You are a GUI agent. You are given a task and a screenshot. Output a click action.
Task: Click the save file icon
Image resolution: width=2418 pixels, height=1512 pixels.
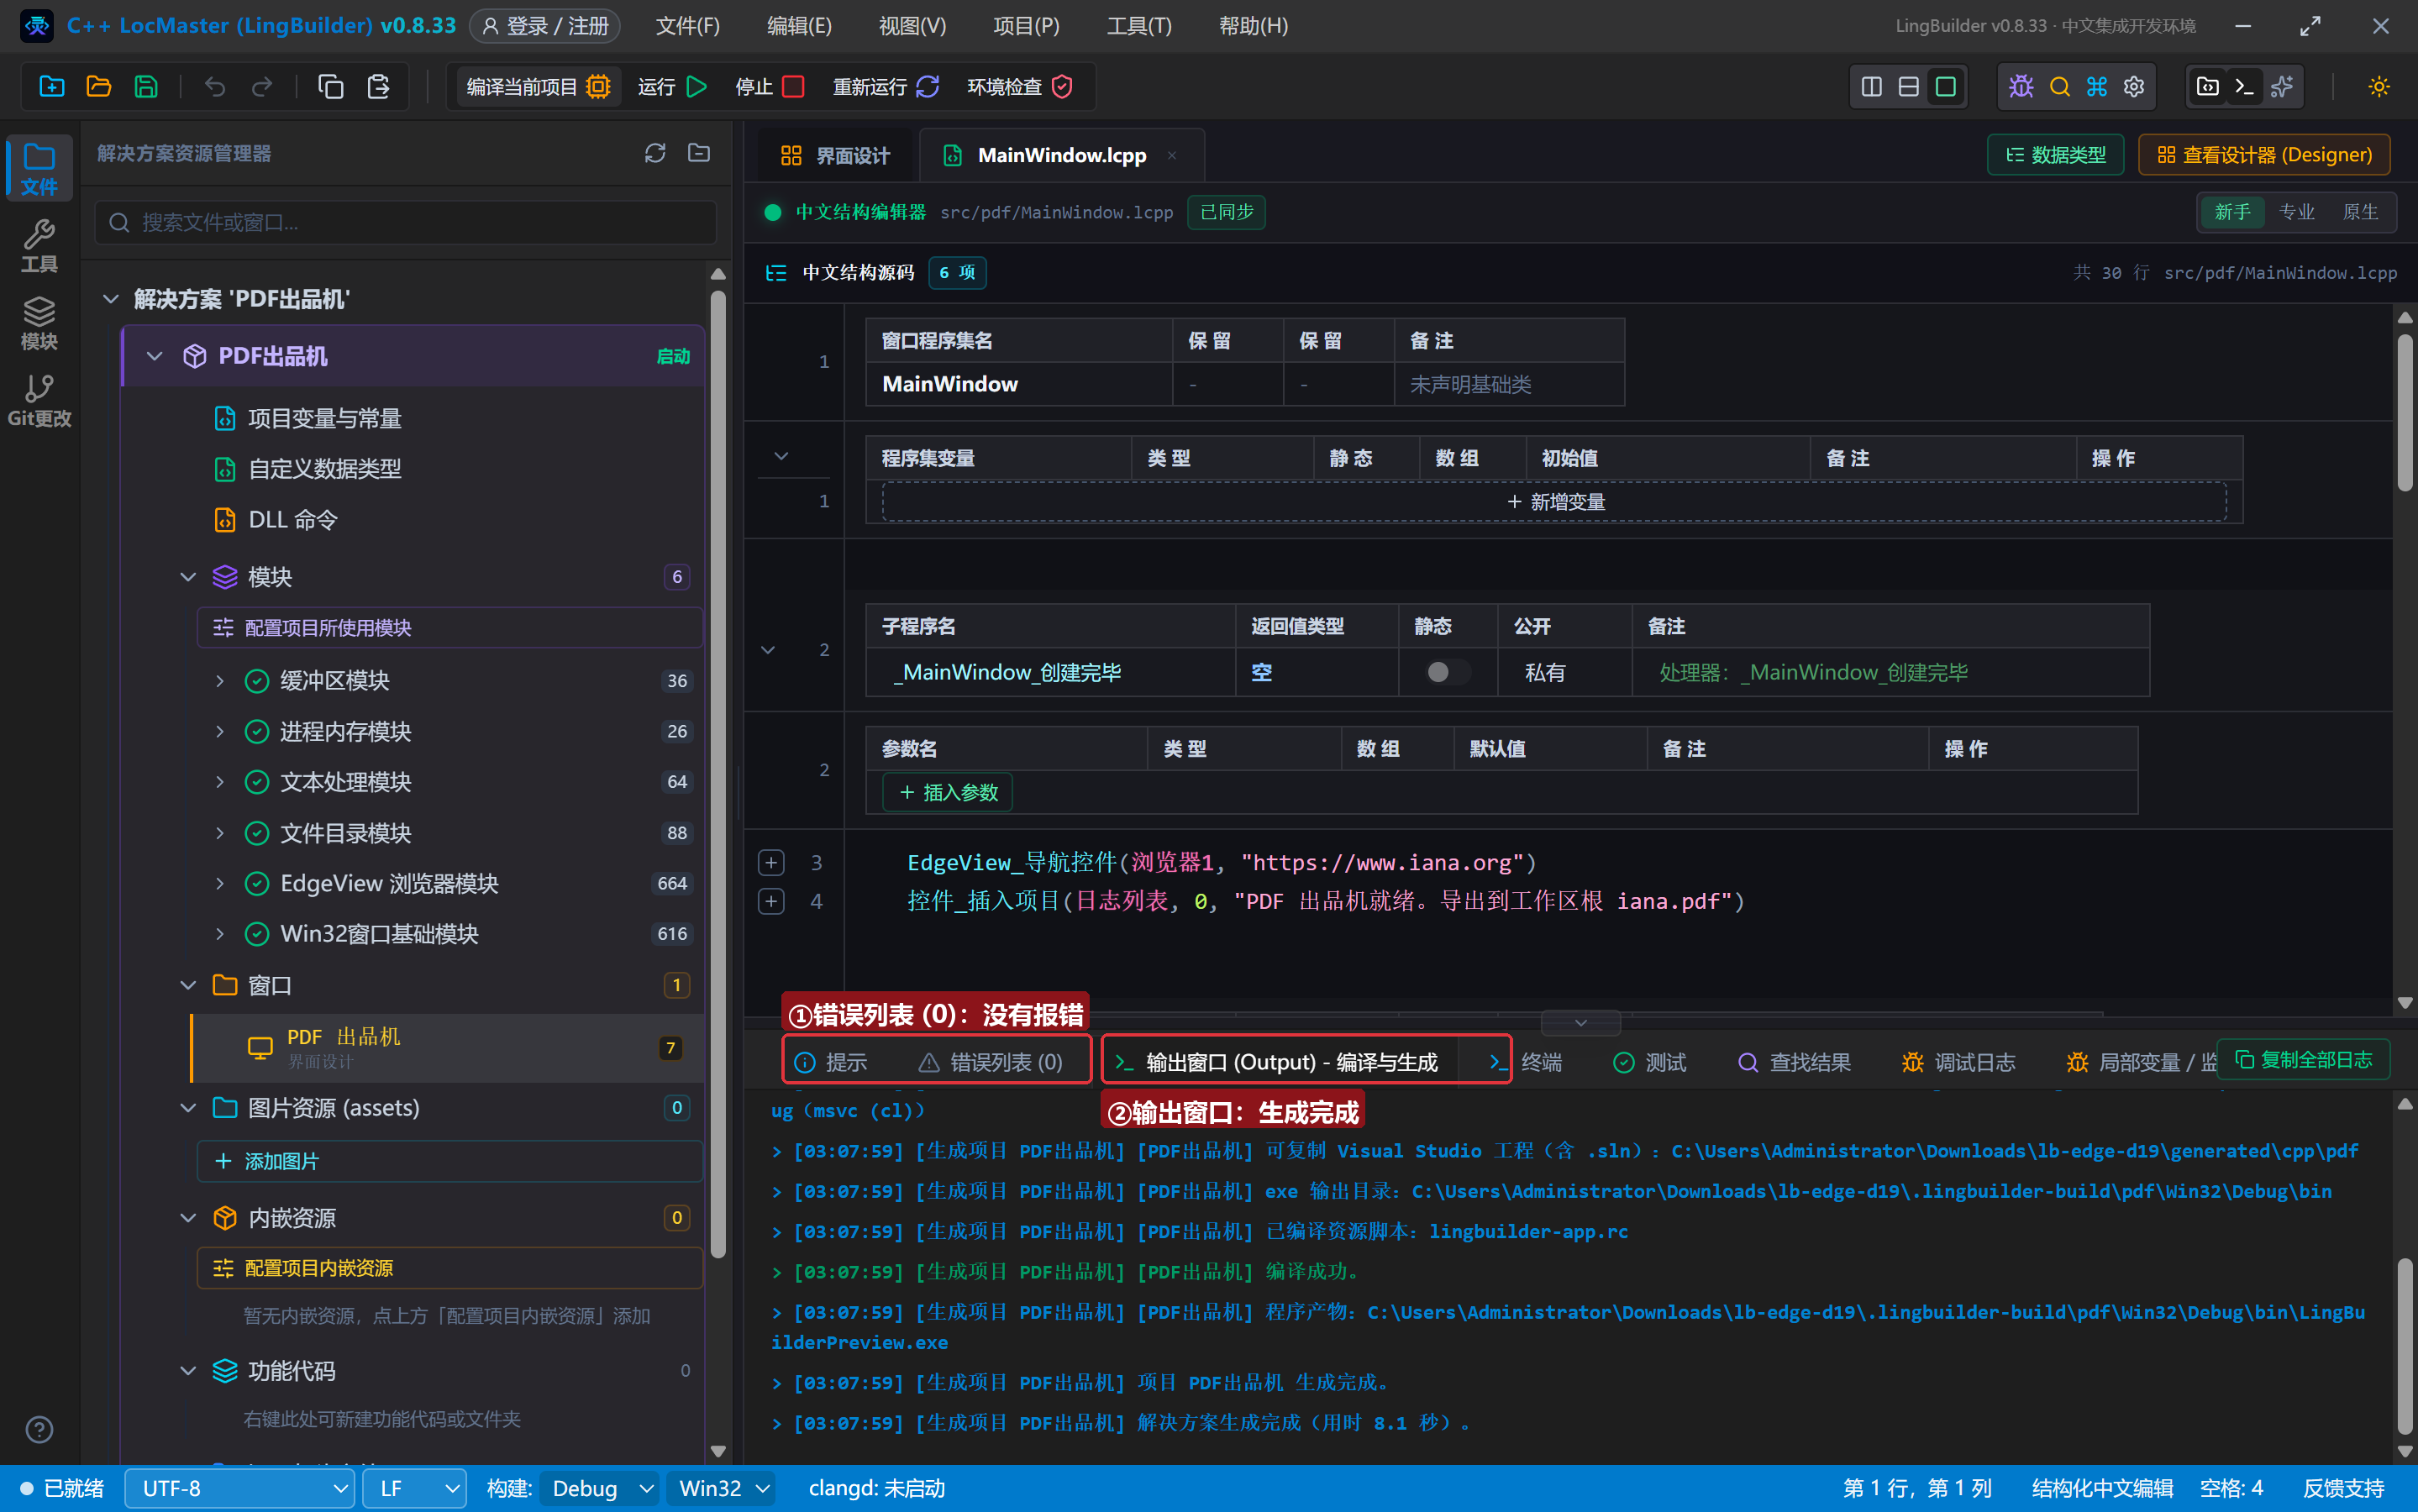point(146,87)
